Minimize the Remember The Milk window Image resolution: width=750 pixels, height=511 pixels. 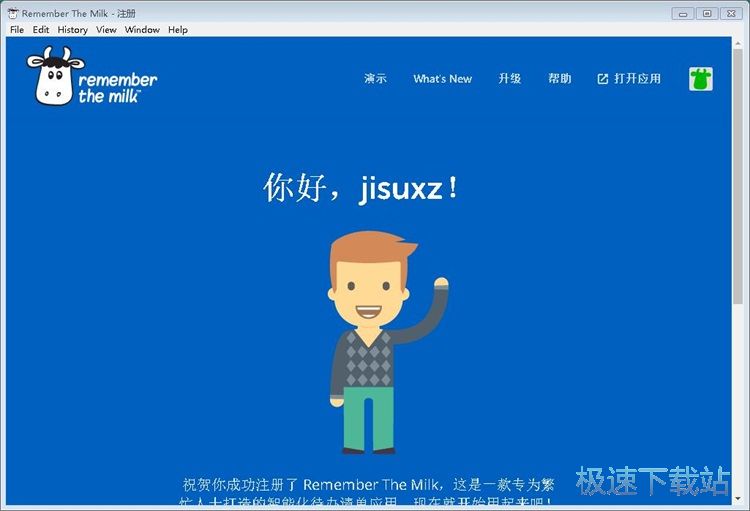click(x=683, y=14)
